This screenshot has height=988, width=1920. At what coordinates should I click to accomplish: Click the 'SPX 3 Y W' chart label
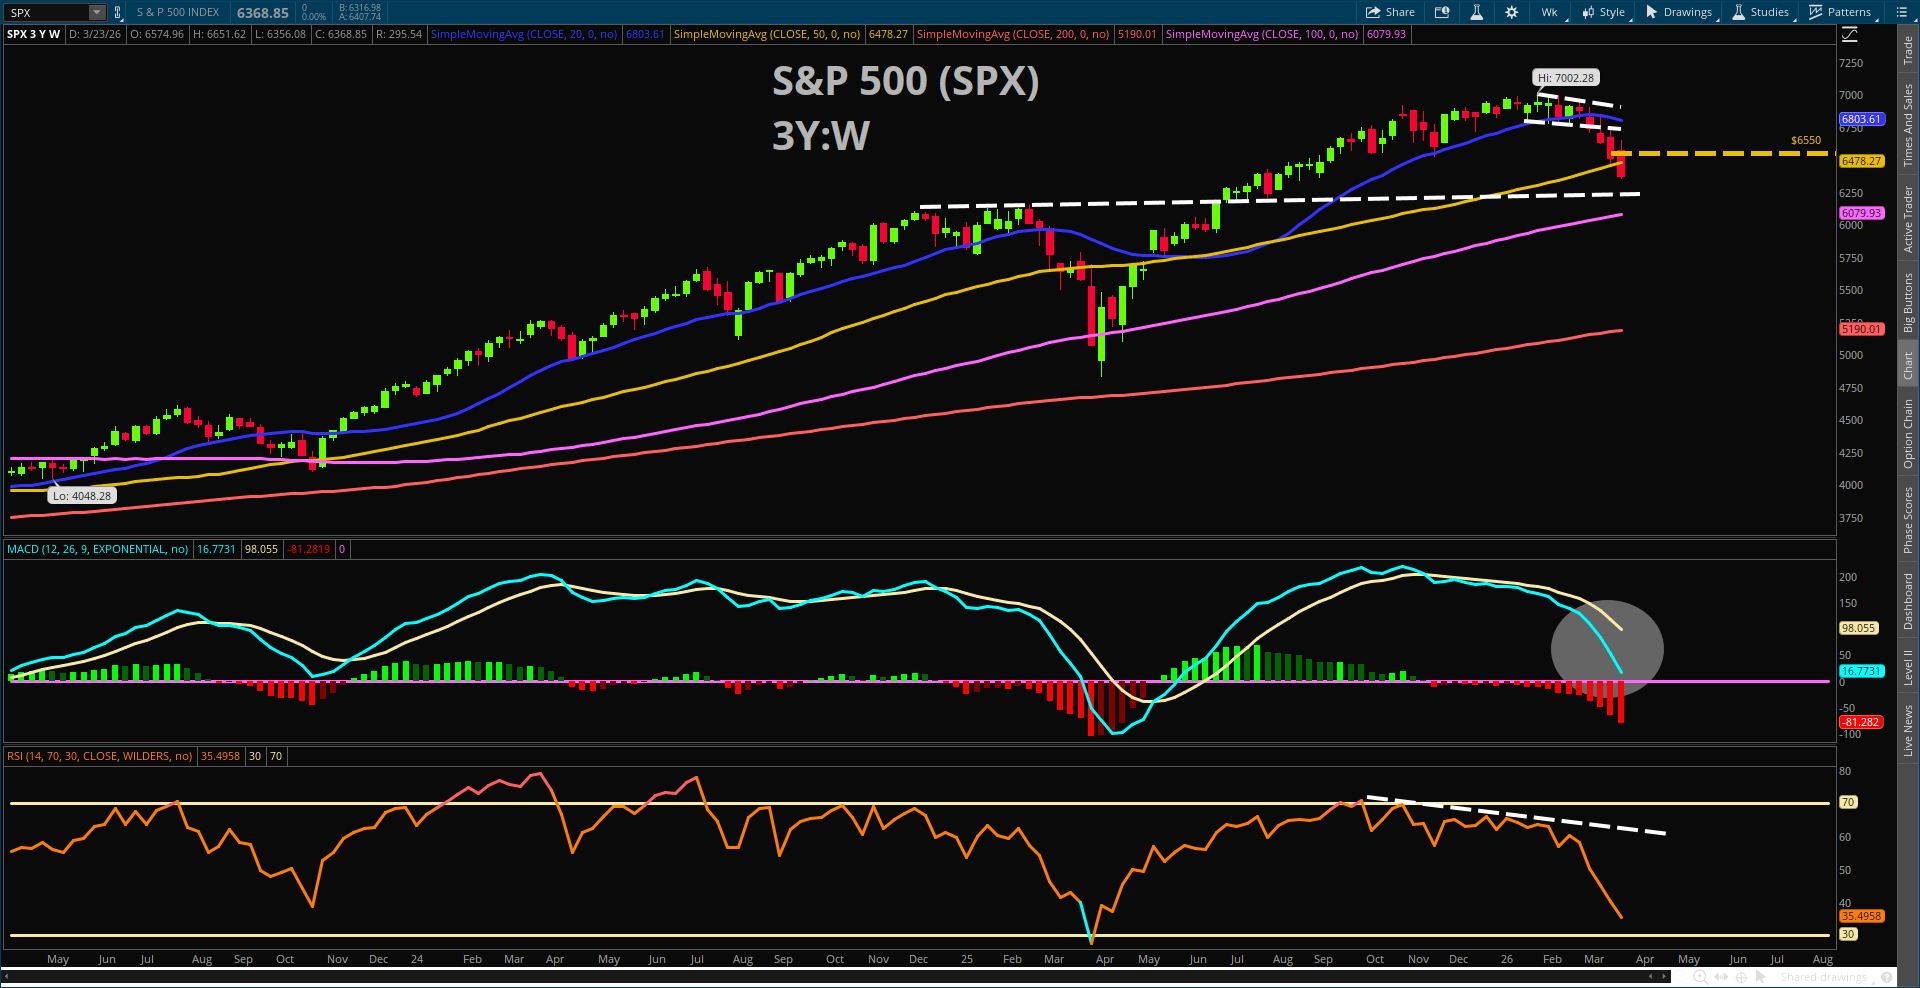pos(34,34)
